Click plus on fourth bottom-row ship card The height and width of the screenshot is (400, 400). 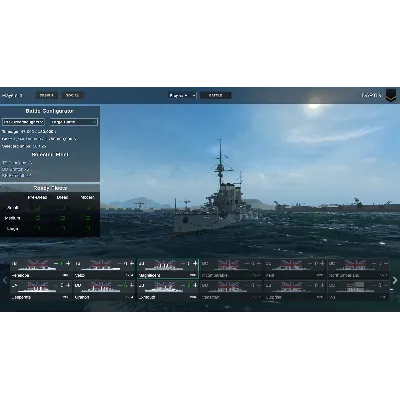(x=259, y=285)
